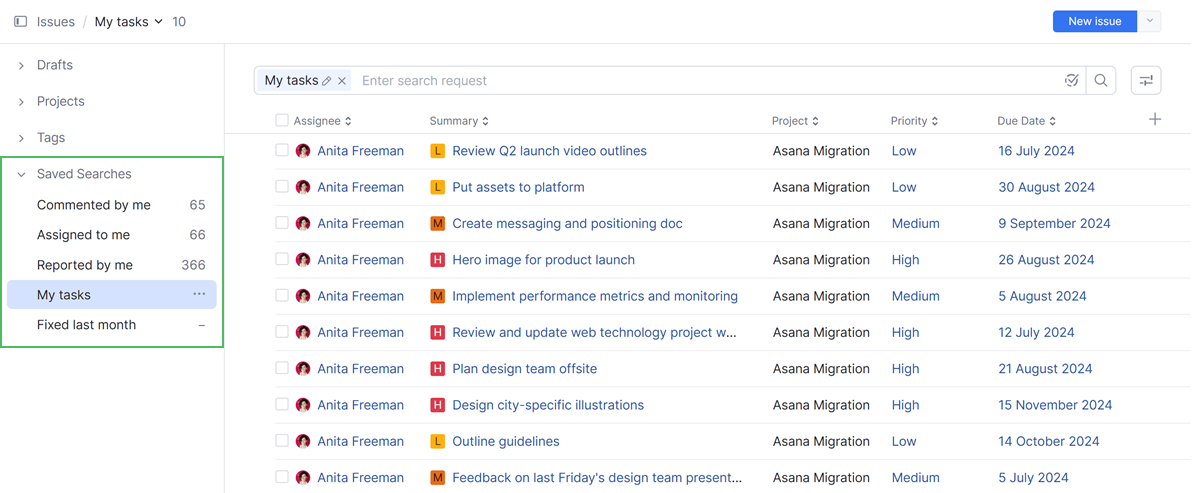This screenshot has width=1199, height=493.
Task: Click the New issue button
Action: tap(1094, 21)
